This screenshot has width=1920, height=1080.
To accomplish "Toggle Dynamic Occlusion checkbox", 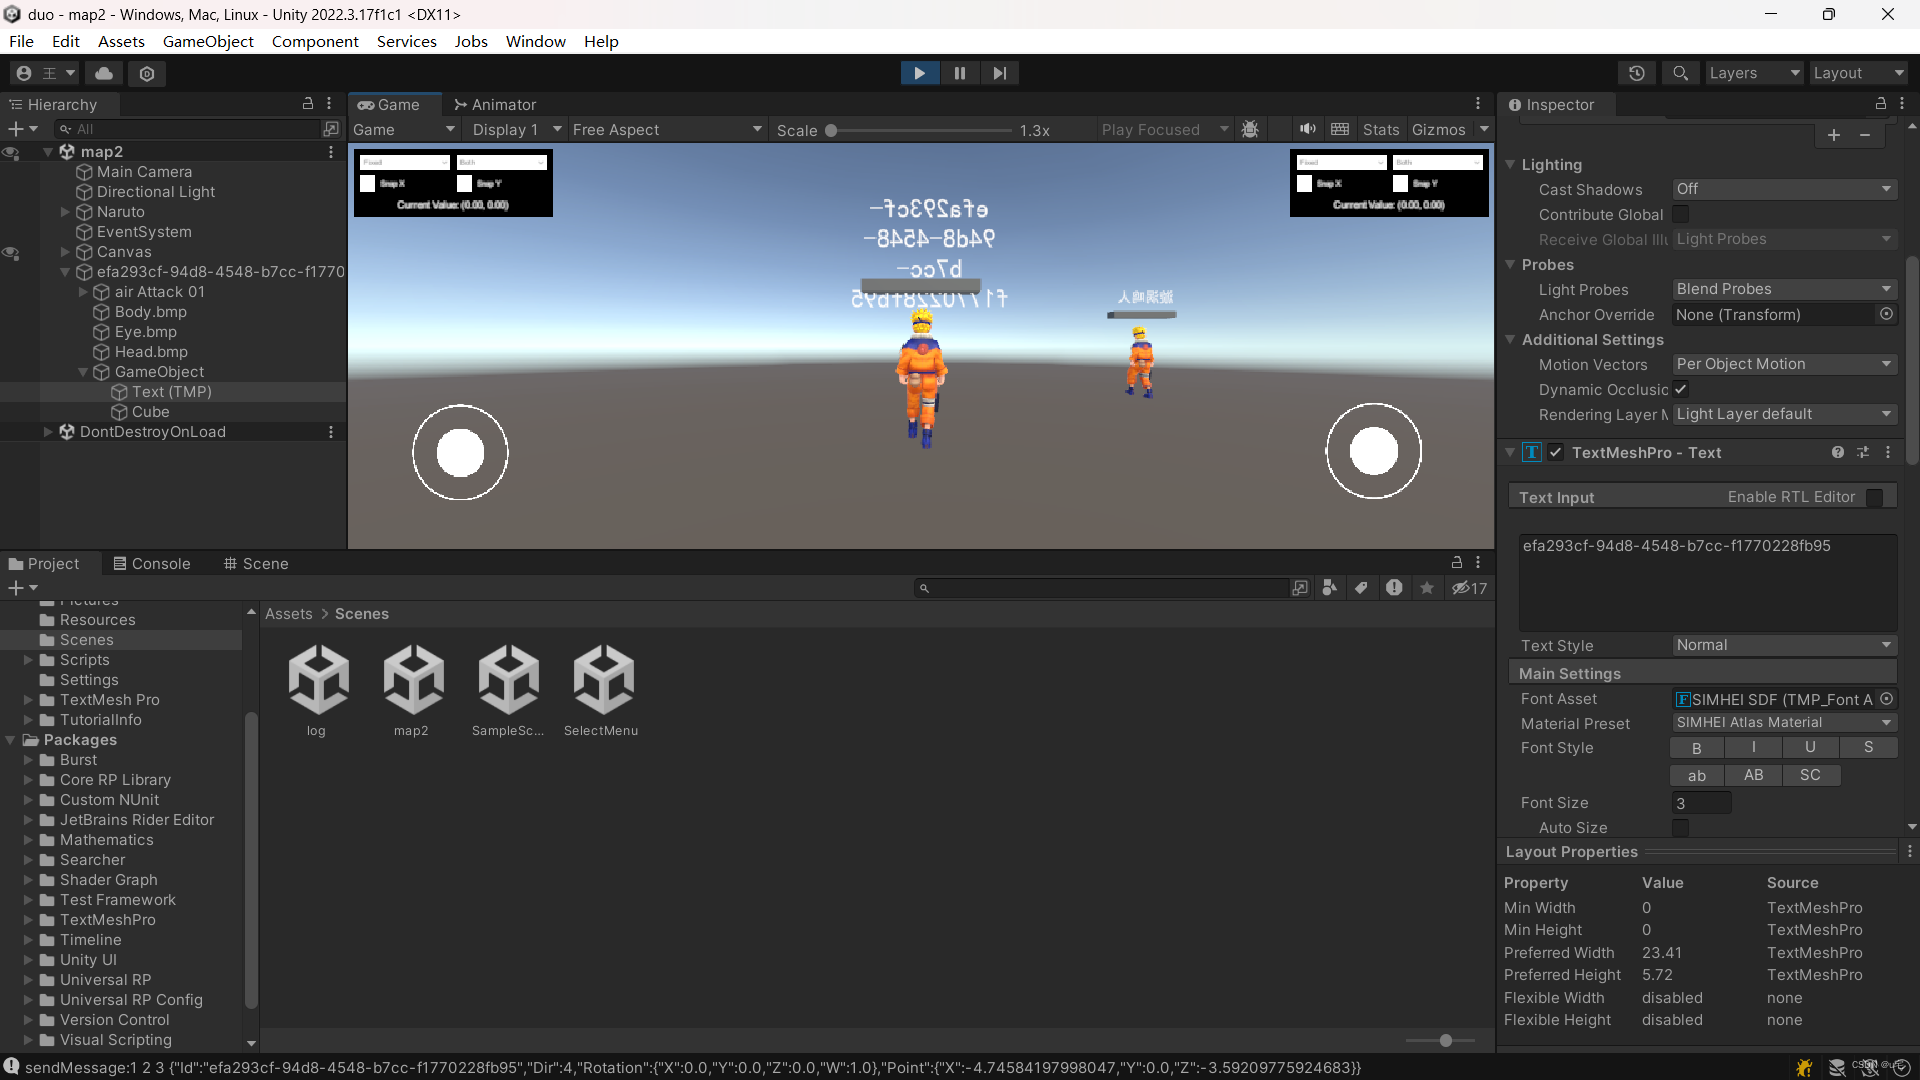I will [1681, 389].
